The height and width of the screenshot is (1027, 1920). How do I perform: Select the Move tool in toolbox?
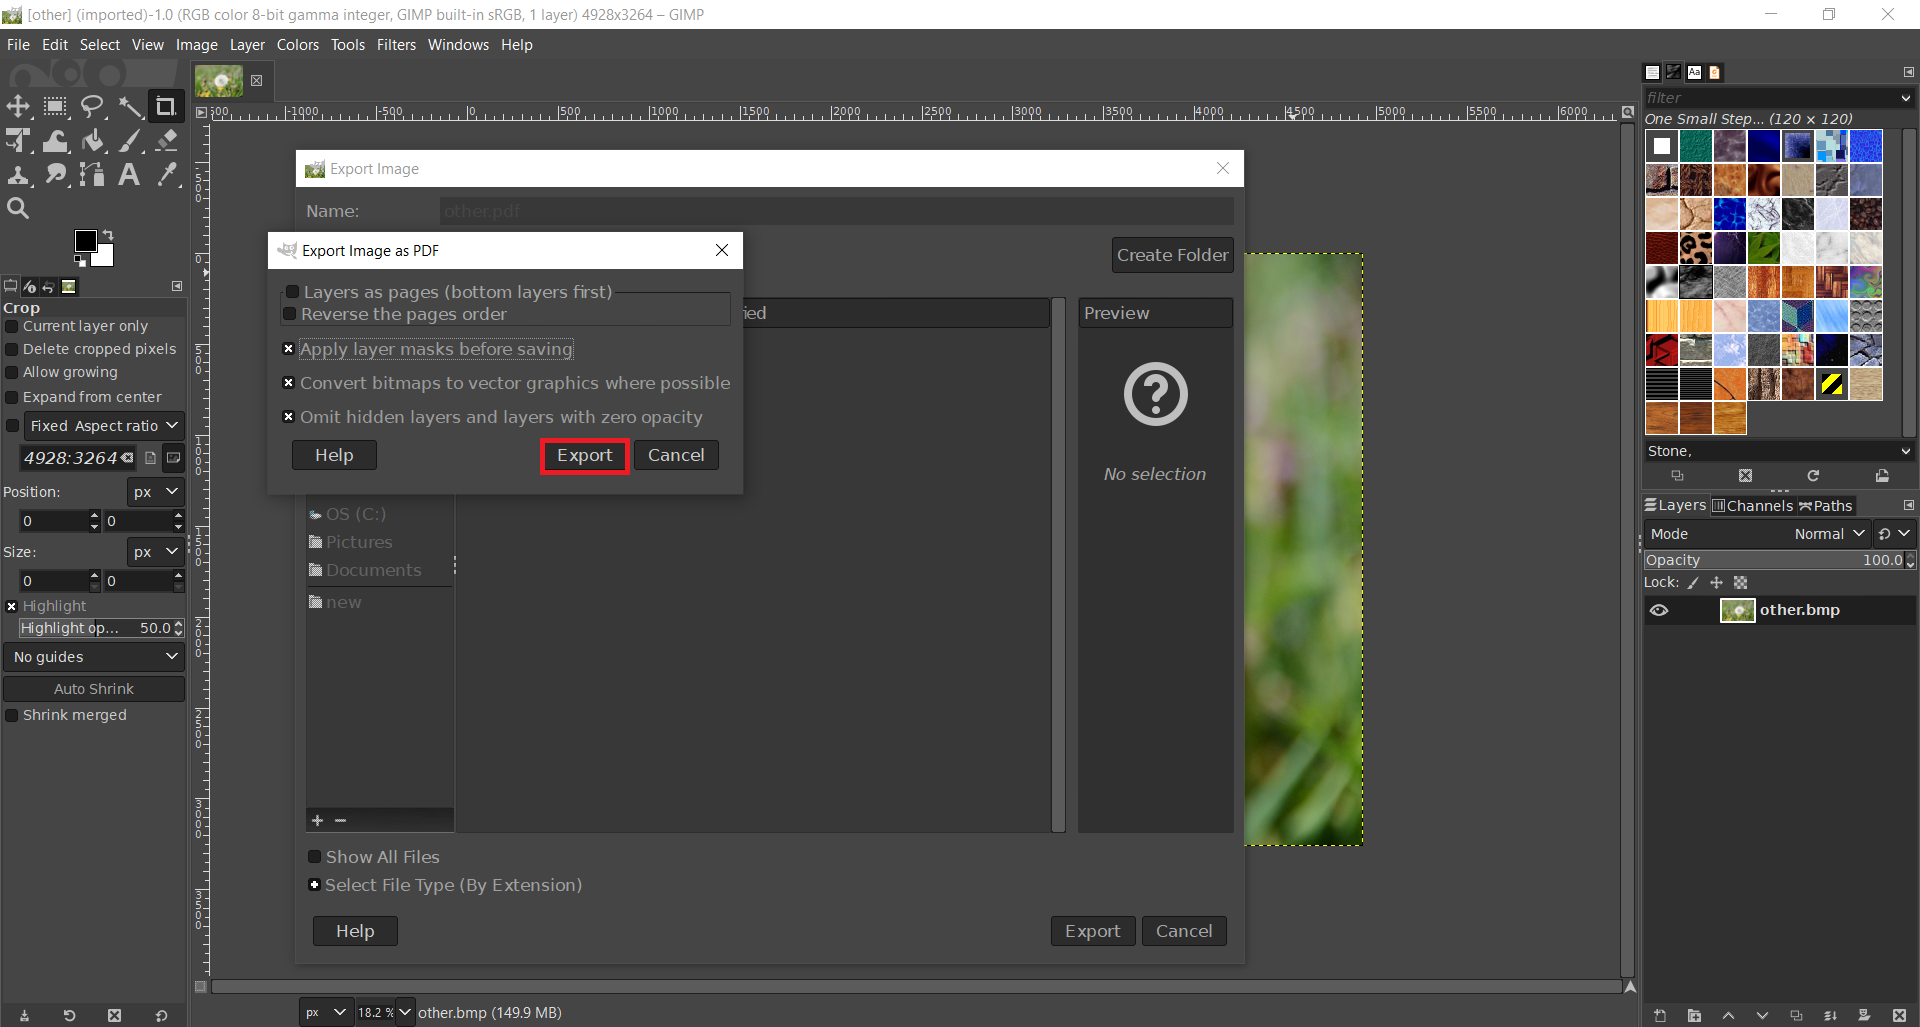coord(18,106)
